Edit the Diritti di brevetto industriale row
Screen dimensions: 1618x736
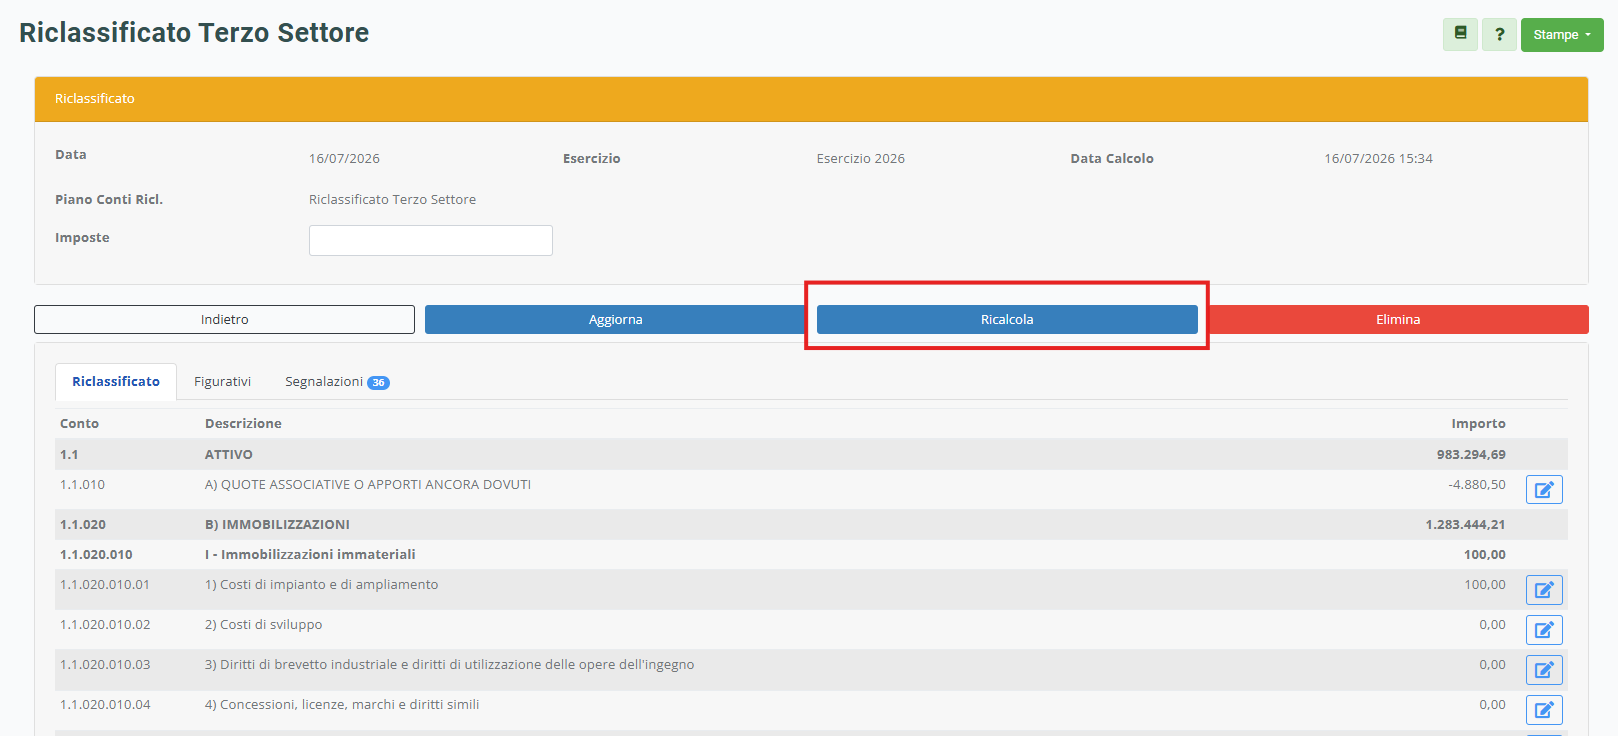click(x=1544, y=669)
